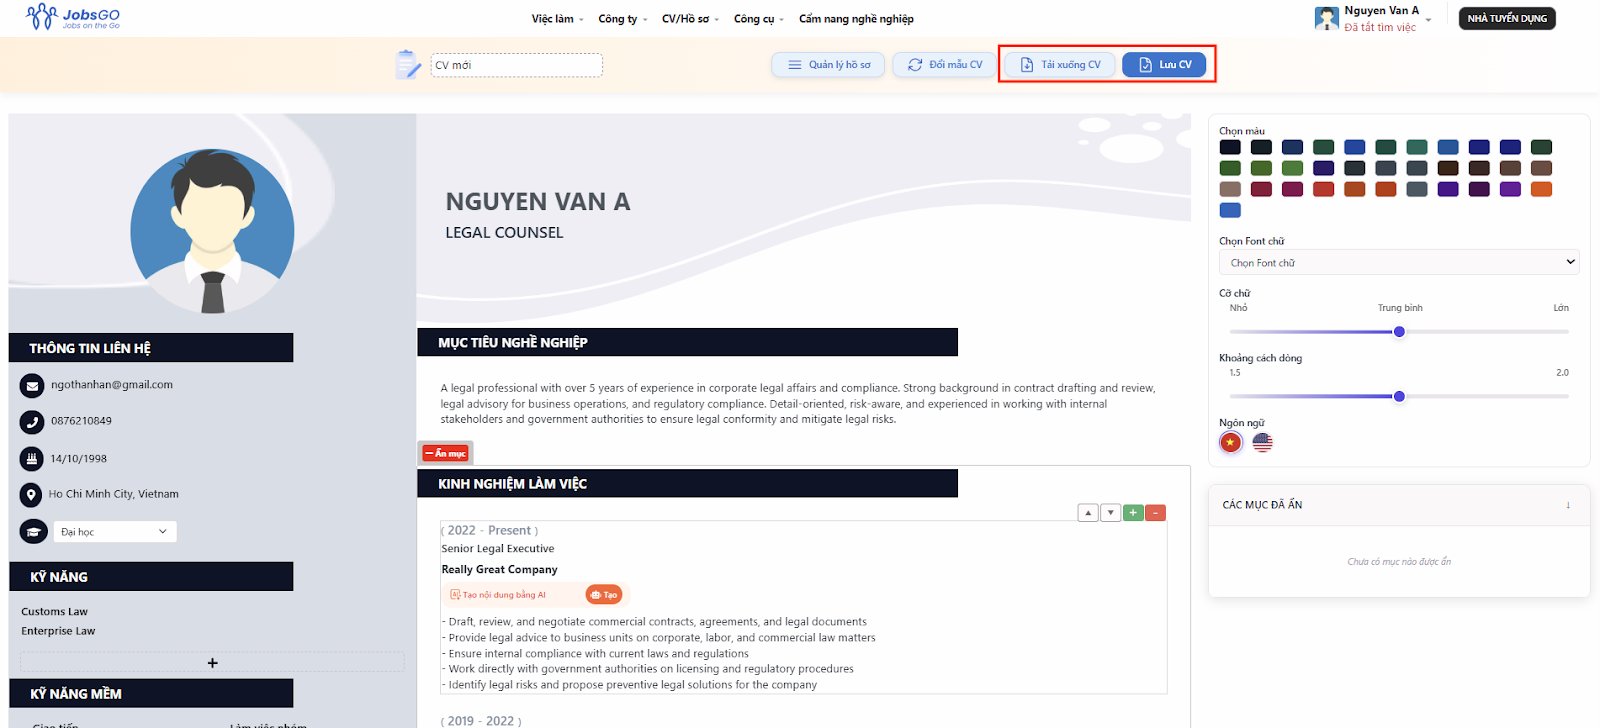The image size is (1600, 728).
Task: Click the email envelope contact icon
Action: (x=32, y=385)
